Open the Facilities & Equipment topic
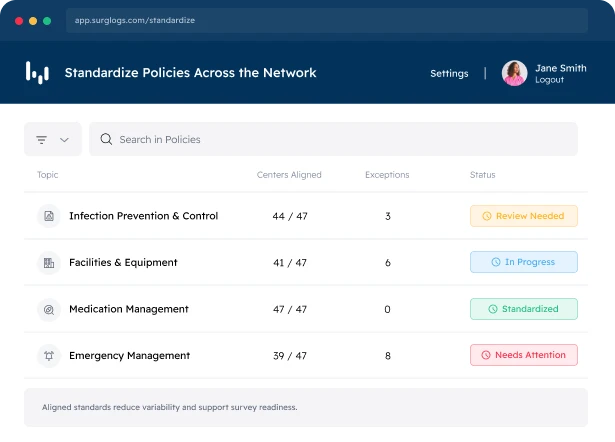 coord(123,262)
